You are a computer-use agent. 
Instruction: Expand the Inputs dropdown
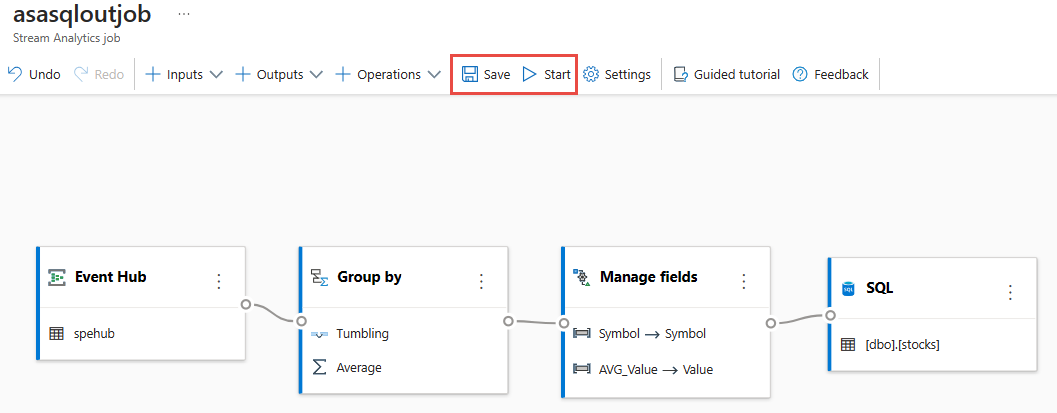point(184,75)
